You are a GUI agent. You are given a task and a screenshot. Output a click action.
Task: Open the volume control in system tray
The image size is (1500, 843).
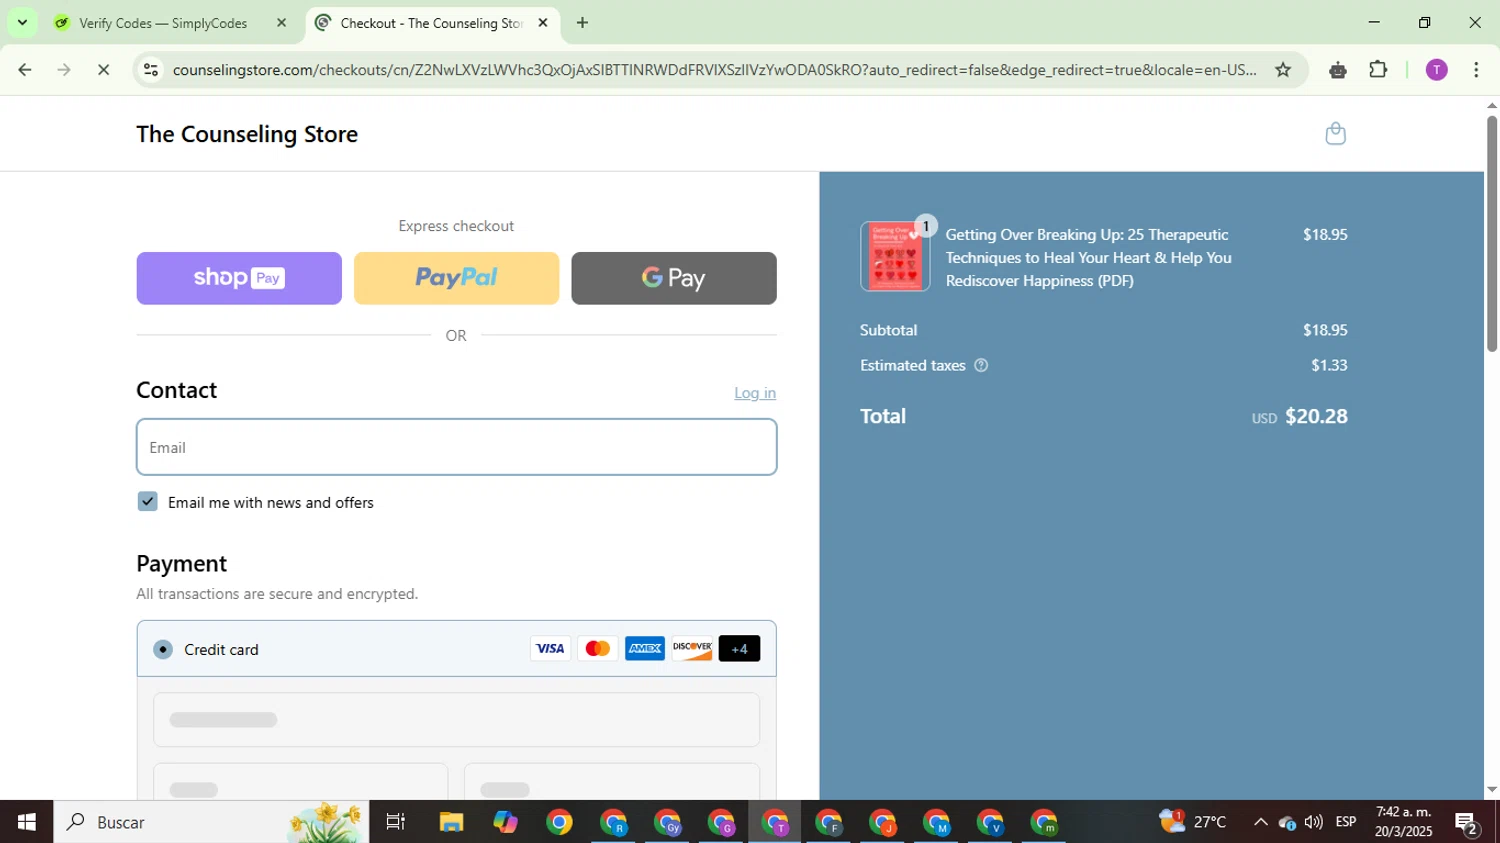(1314, 822)
